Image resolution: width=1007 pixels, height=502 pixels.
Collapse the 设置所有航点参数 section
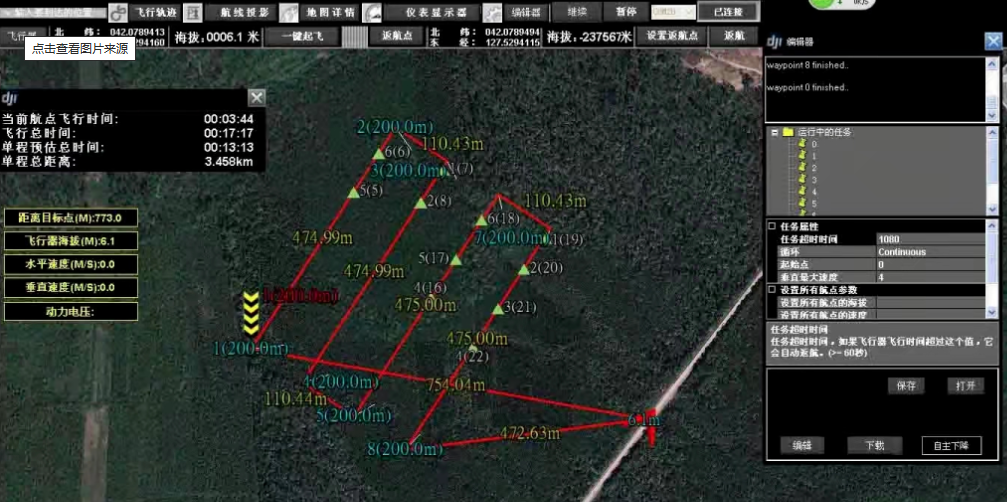[771, 289]
